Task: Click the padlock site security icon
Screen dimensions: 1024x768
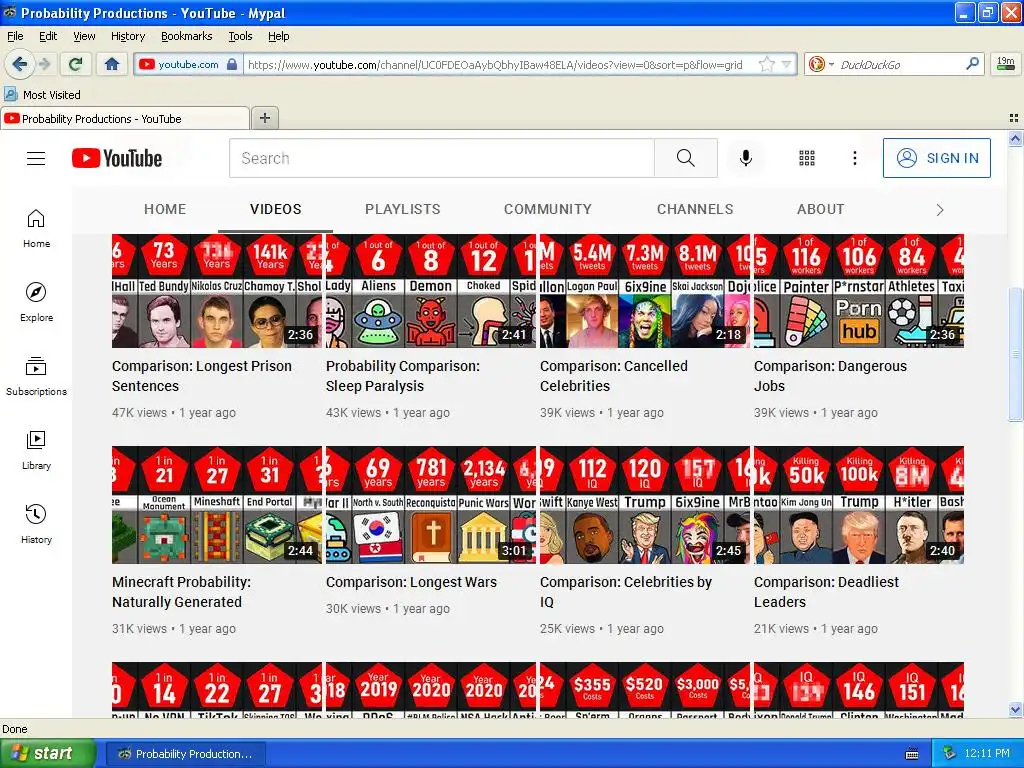Action: [x=231, y=64]
